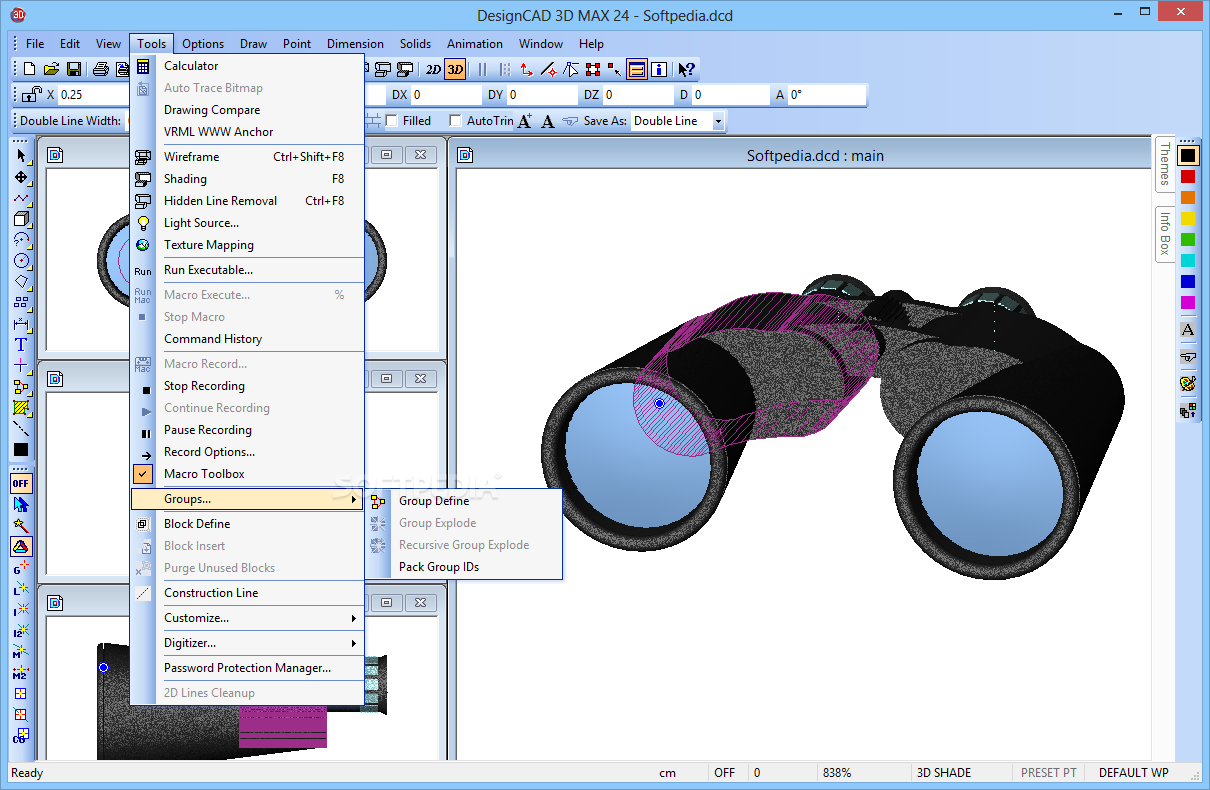Open the Animation menu
The width and height of the screenshot is (1210, 790).
point(475,44)
